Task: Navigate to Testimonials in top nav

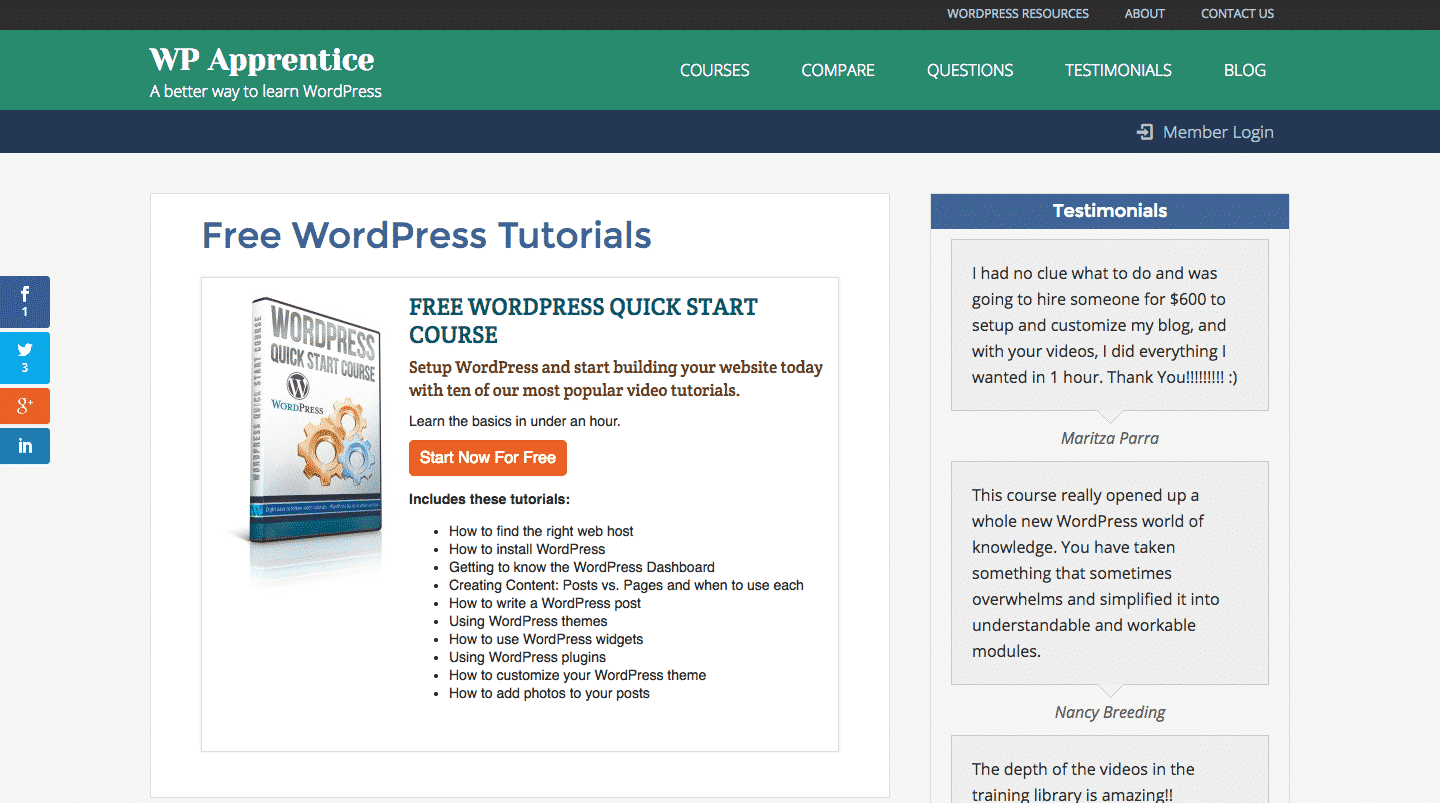Action: tap(1118, 70)
